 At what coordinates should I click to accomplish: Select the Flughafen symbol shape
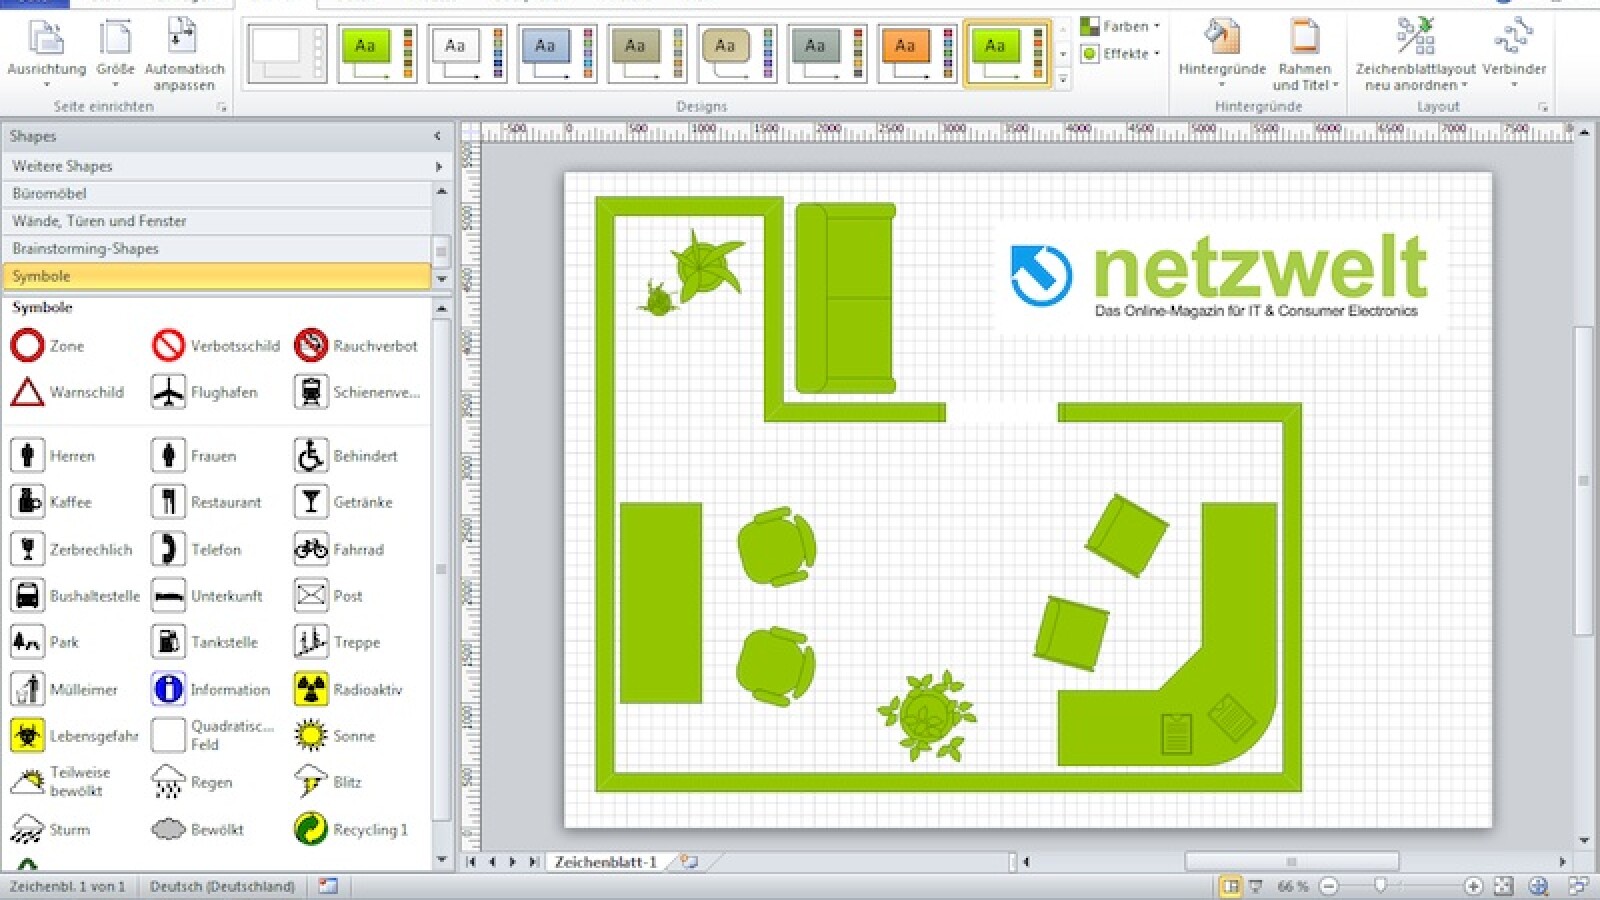[167, 392]
